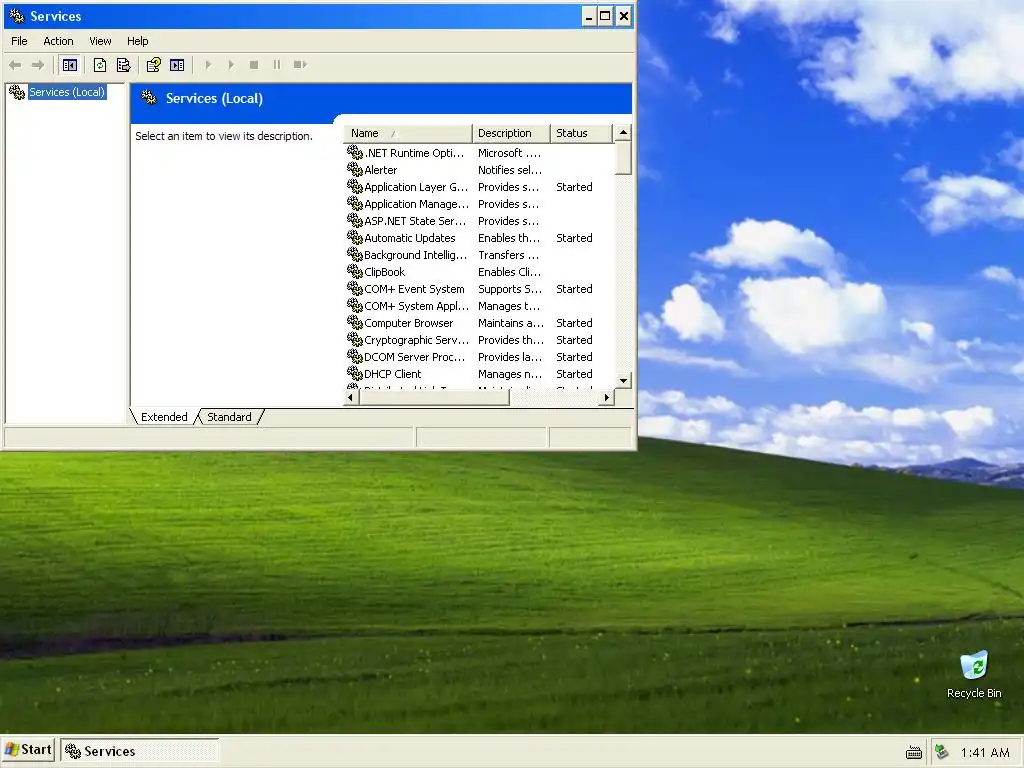
Task: Sort by the Description column header
Action: pos(511,133)
